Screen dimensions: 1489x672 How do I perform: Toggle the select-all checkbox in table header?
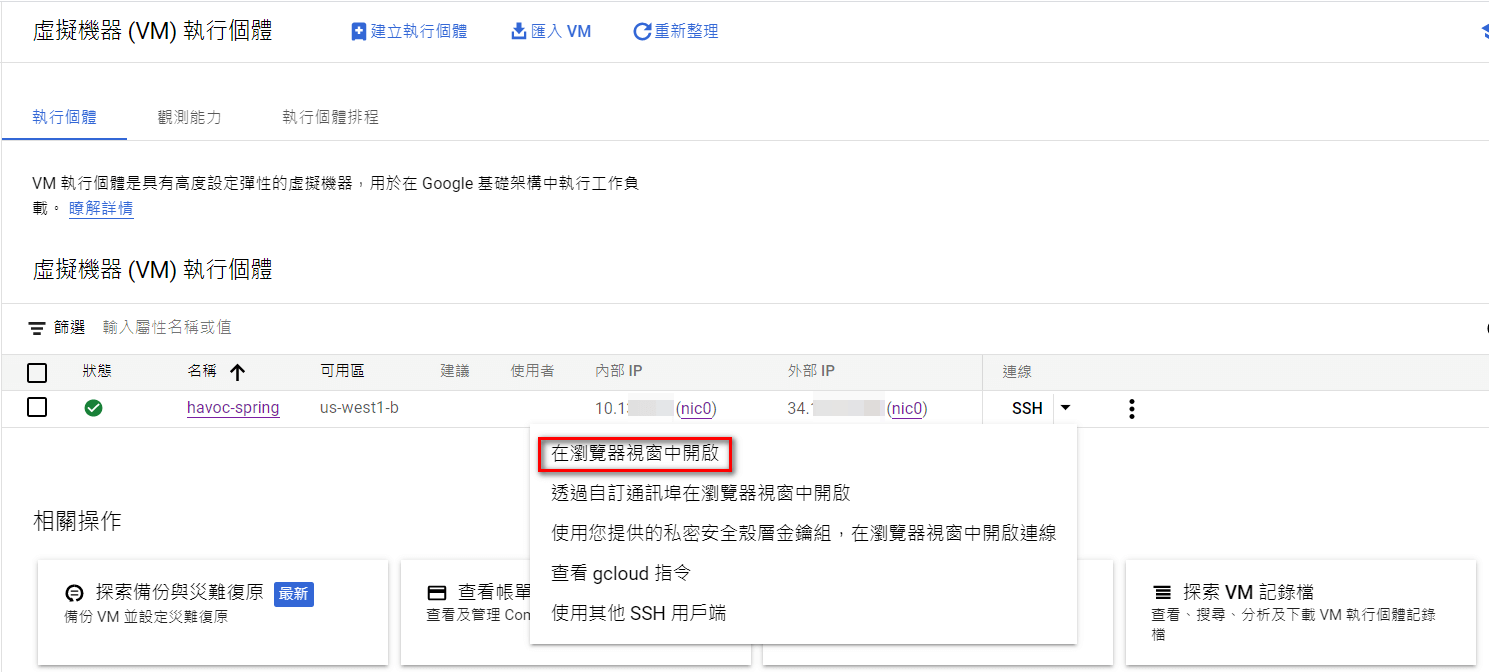pos(37,373)
